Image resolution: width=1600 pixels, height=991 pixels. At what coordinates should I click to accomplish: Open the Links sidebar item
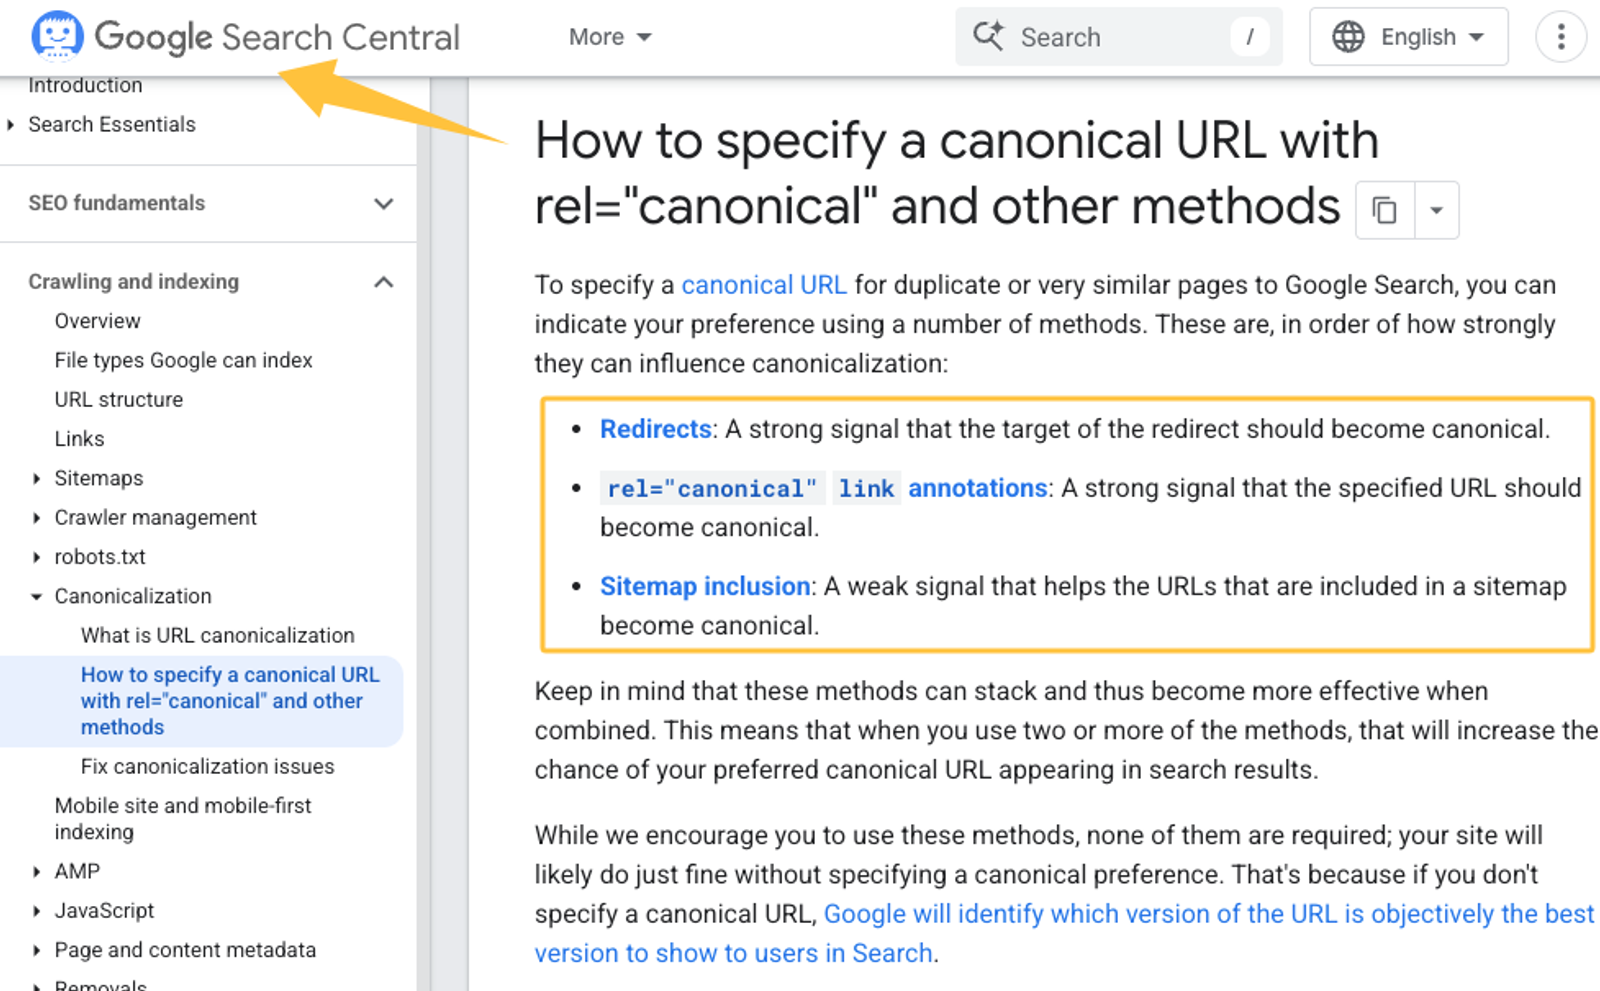coord(79,438)
